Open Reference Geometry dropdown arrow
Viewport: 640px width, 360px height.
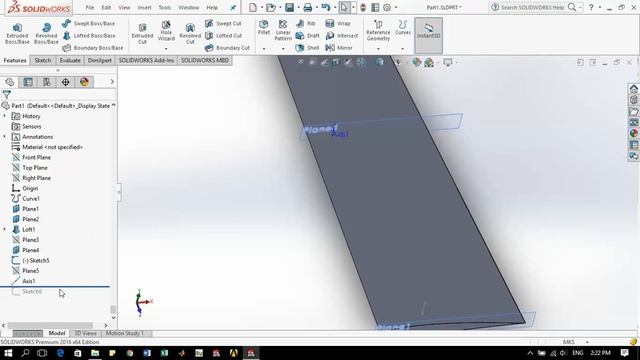pos(378,49)
